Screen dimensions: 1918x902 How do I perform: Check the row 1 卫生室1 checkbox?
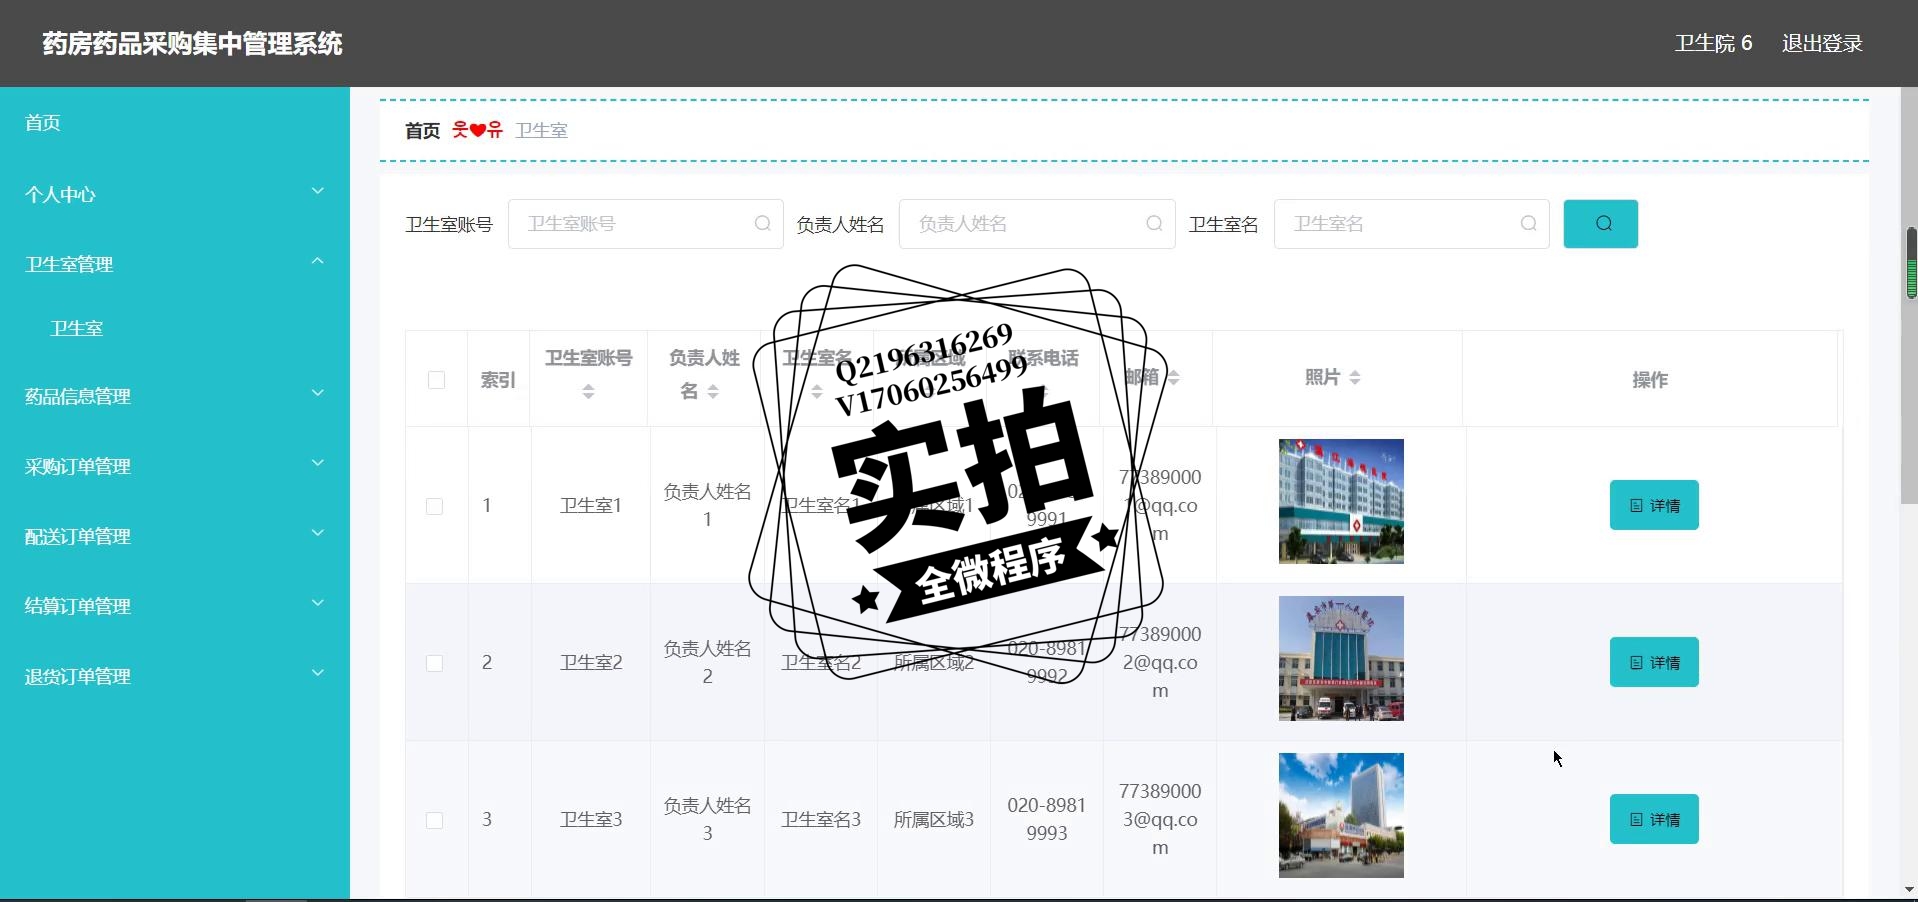coord(435,506)
